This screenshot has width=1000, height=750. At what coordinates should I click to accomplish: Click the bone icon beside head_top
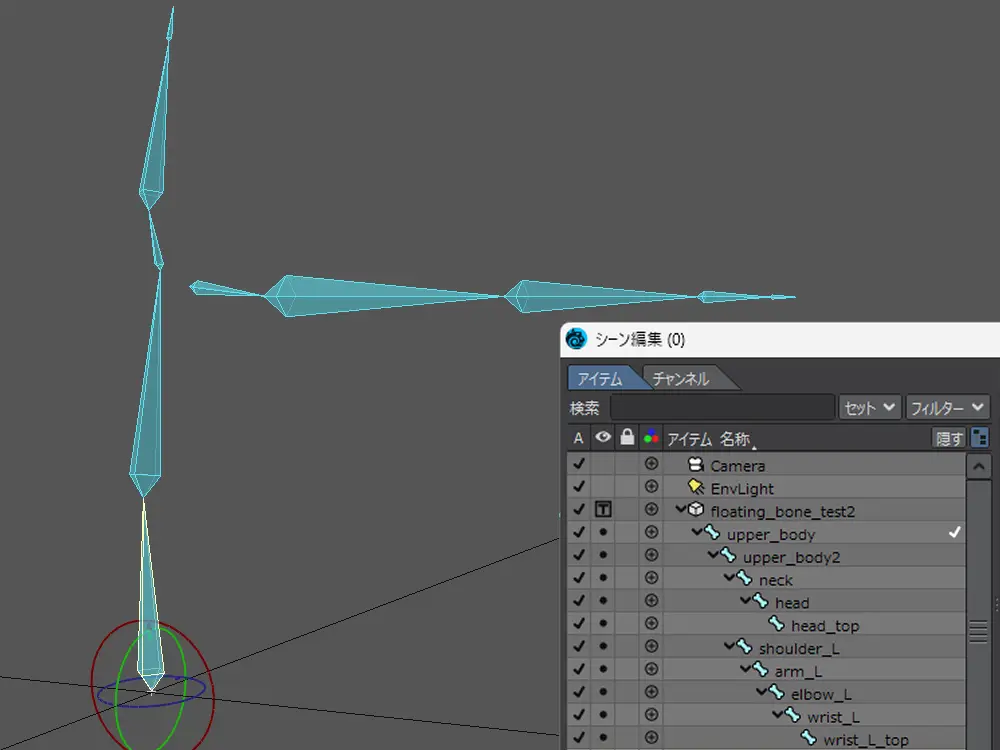776,625
